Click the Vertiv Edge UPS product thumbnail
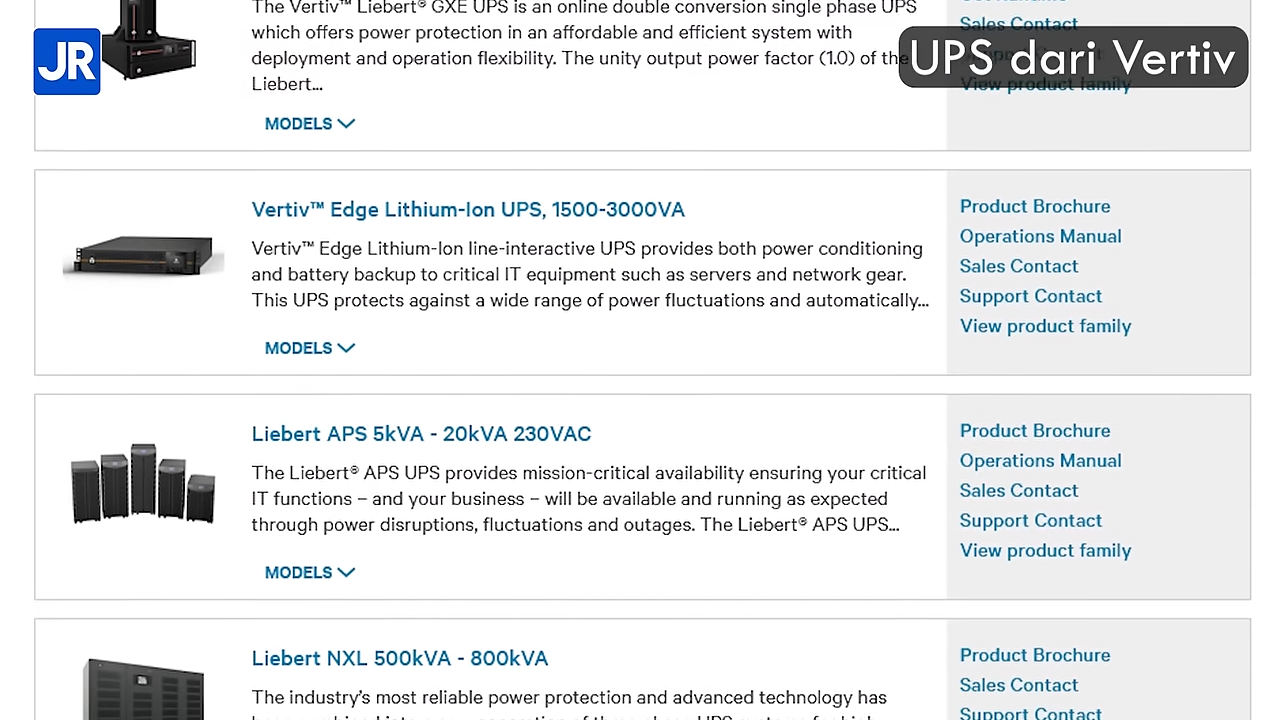 pos(143,256)
